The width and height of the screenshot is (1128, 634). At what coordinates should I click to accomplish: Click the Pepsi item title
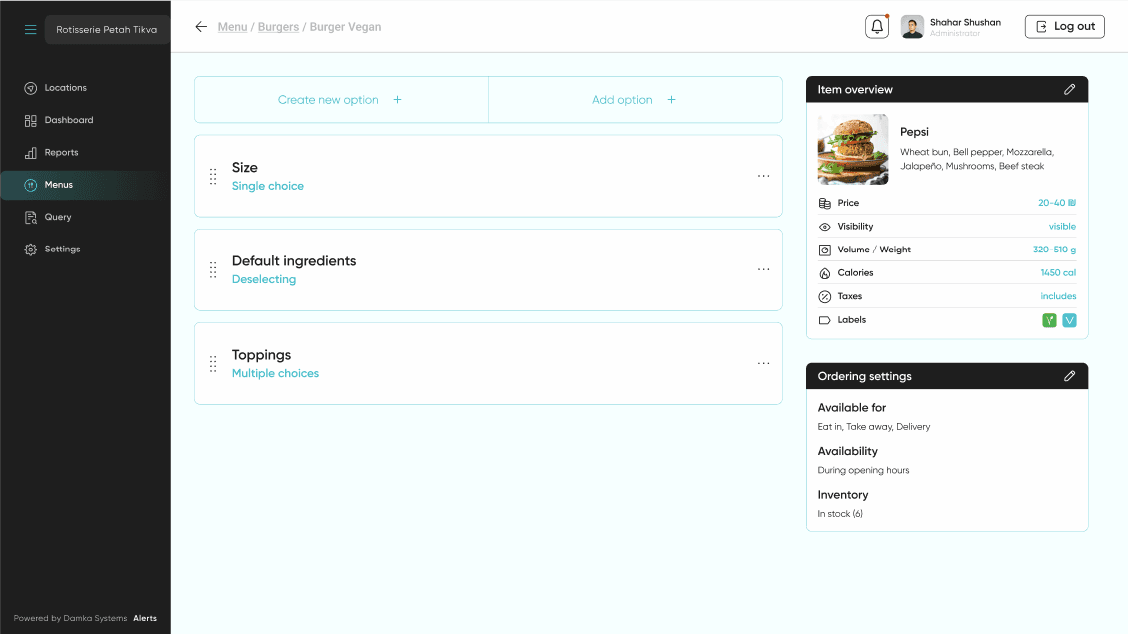click(914, 132)
